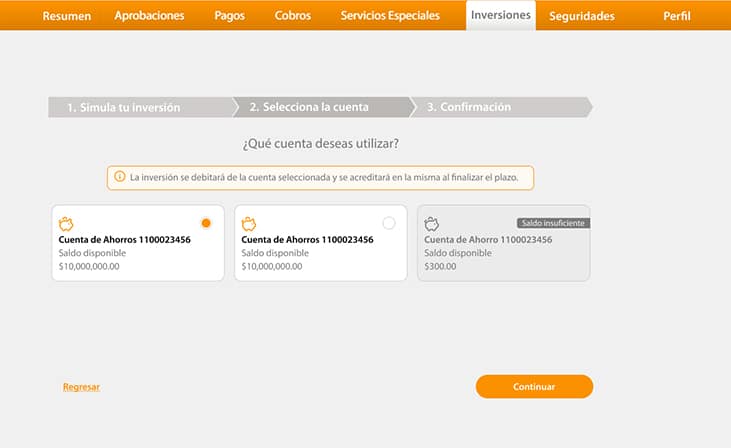Switch to the Seguridades tab
Viewport: 731px width, 448px height.
(582, 16)
